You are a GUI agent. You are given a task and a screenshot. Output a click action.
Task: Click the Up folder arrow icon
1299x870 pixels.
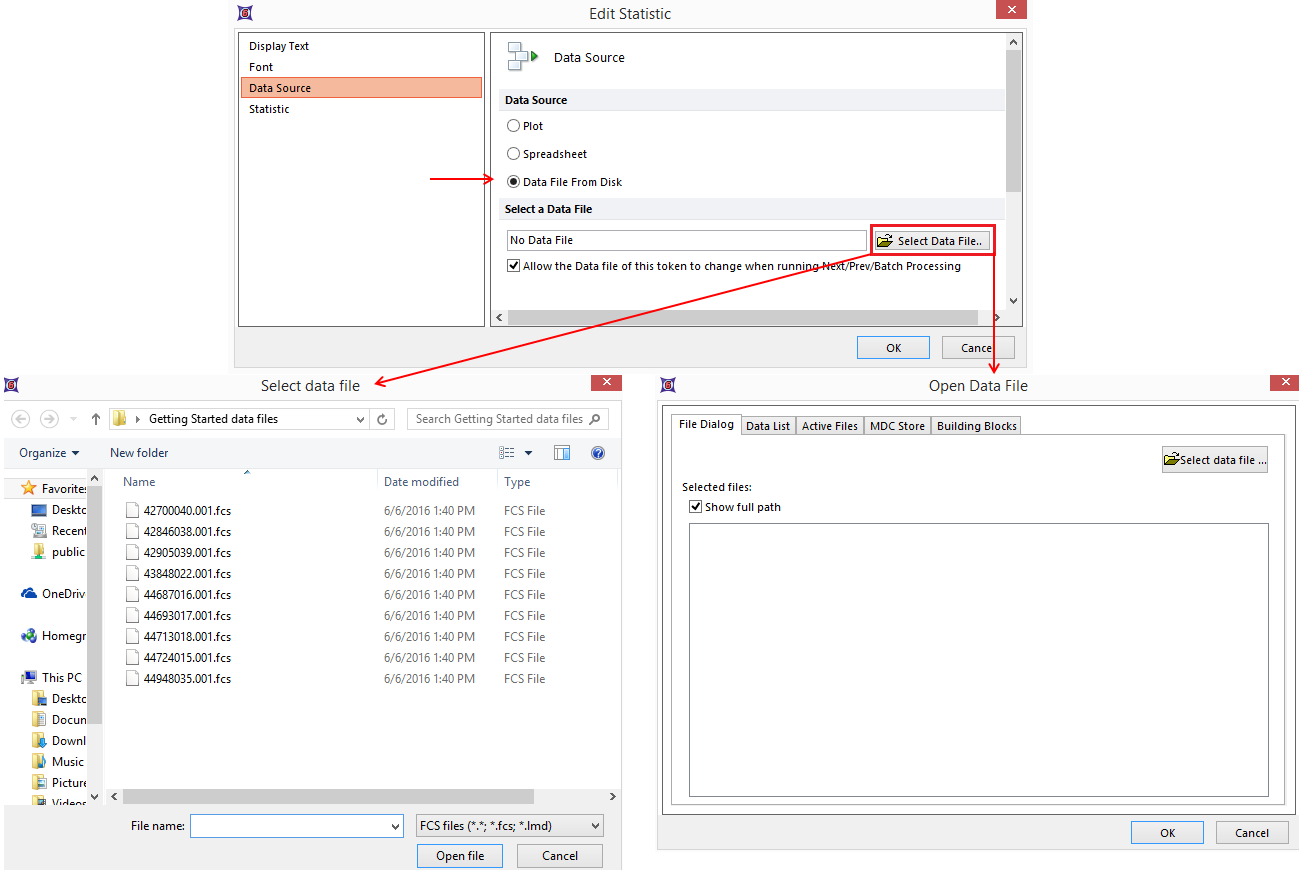point(96,420)
